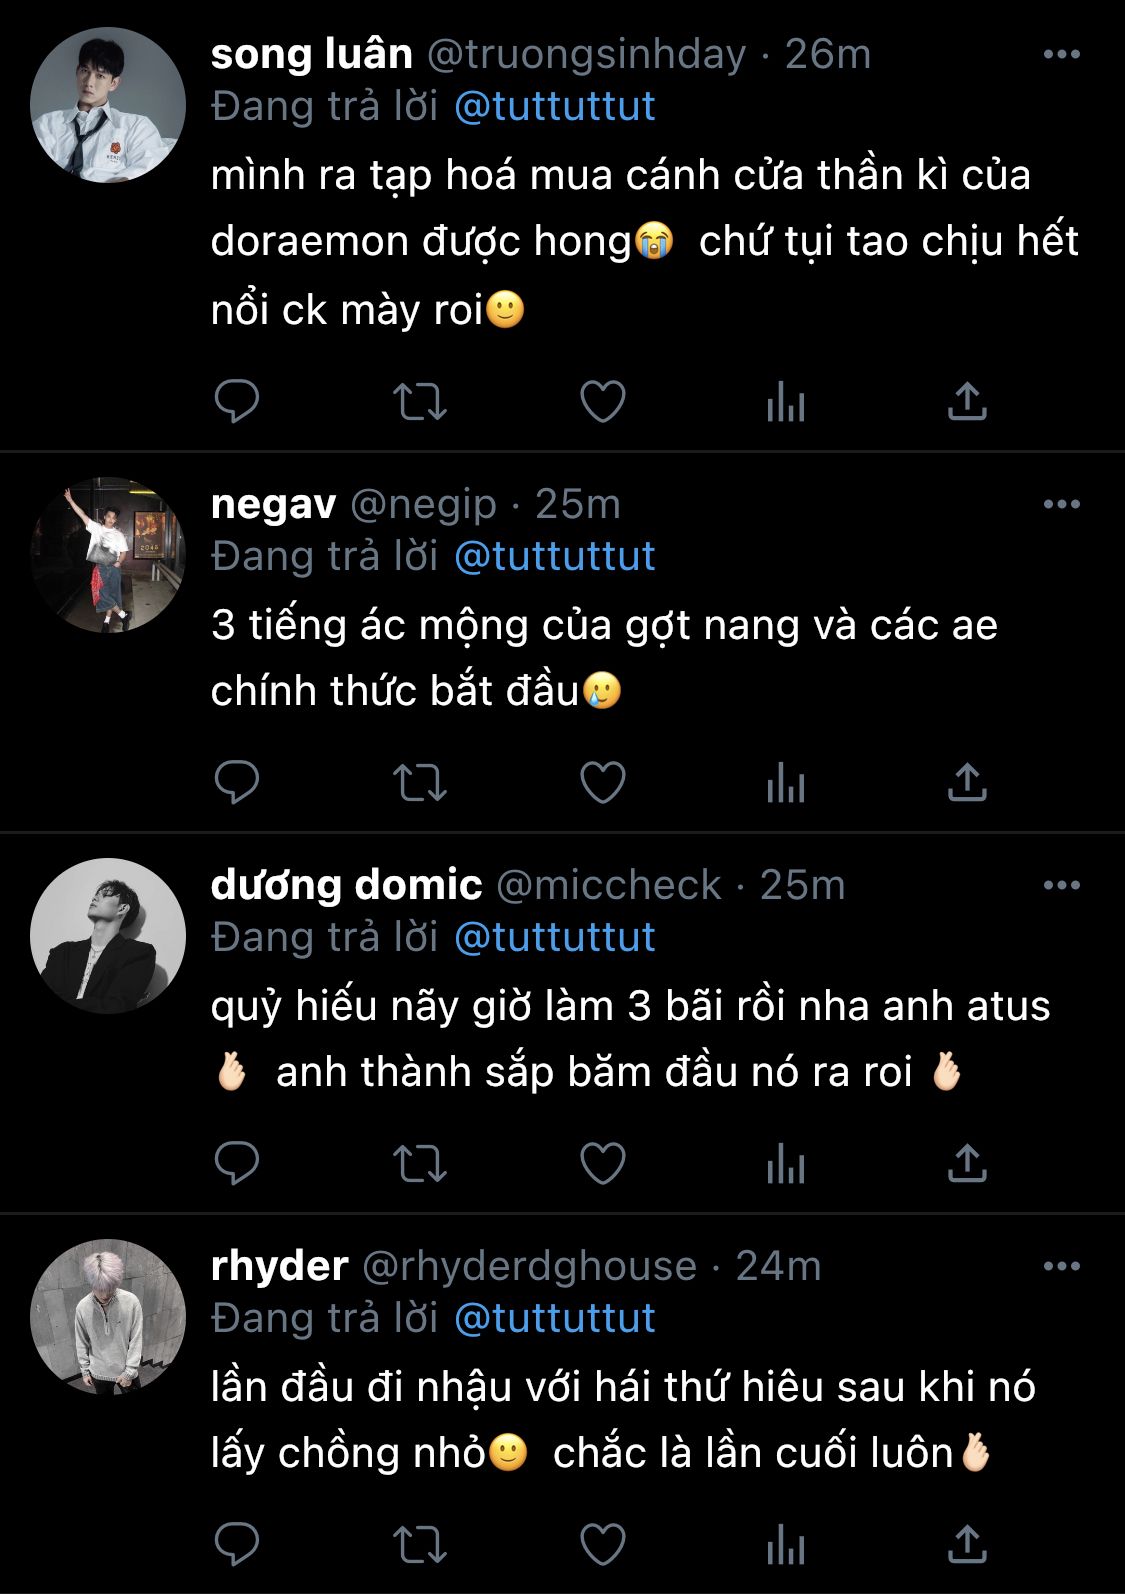Share negav's tweet

point(967,782)
